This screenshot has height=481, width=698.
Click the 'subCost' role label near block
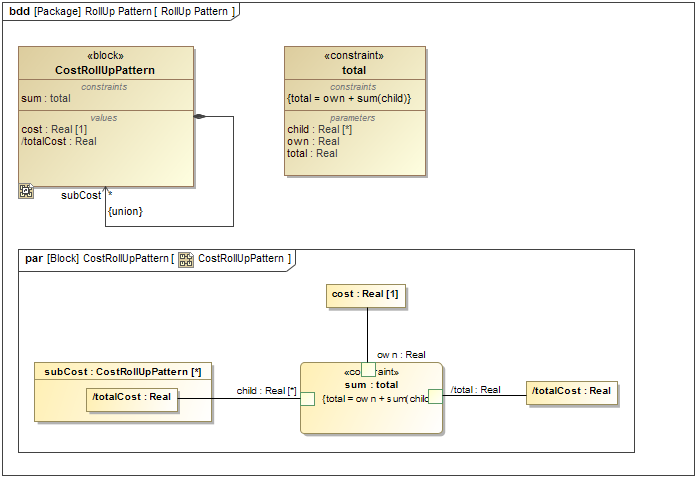click(x=81, y=195)
